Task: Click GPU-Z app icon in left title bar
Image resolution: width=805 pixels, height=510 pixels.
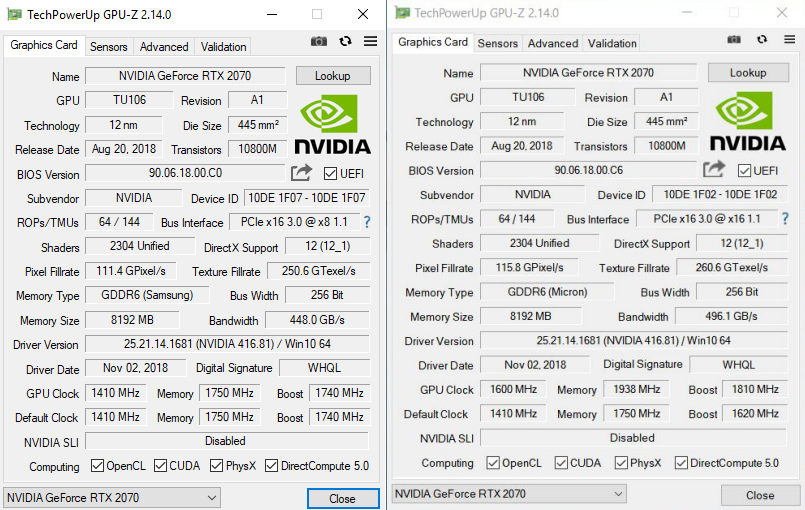Action: pos(14,14)
